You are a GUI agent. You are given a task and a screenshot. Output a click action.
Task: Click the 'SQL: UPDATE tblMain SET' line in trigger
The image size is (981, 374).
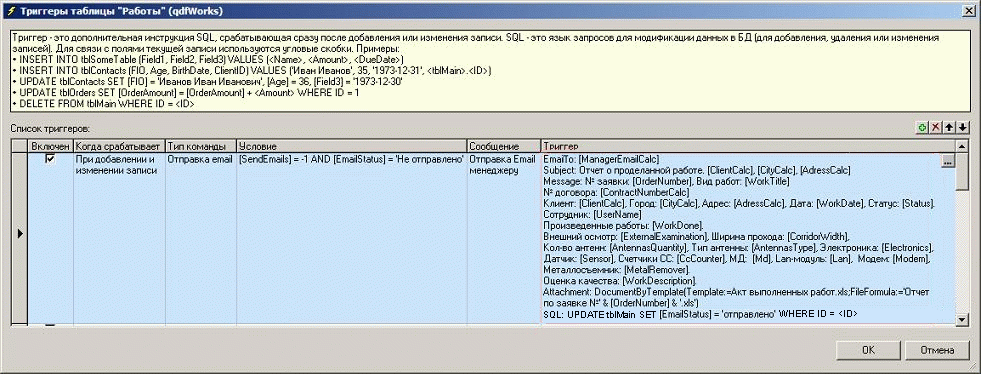(700, 313)
